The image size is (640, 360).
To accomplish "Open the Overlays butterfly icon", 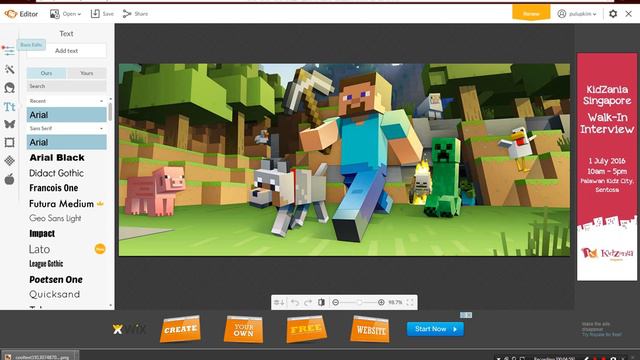I will point(9,124).
